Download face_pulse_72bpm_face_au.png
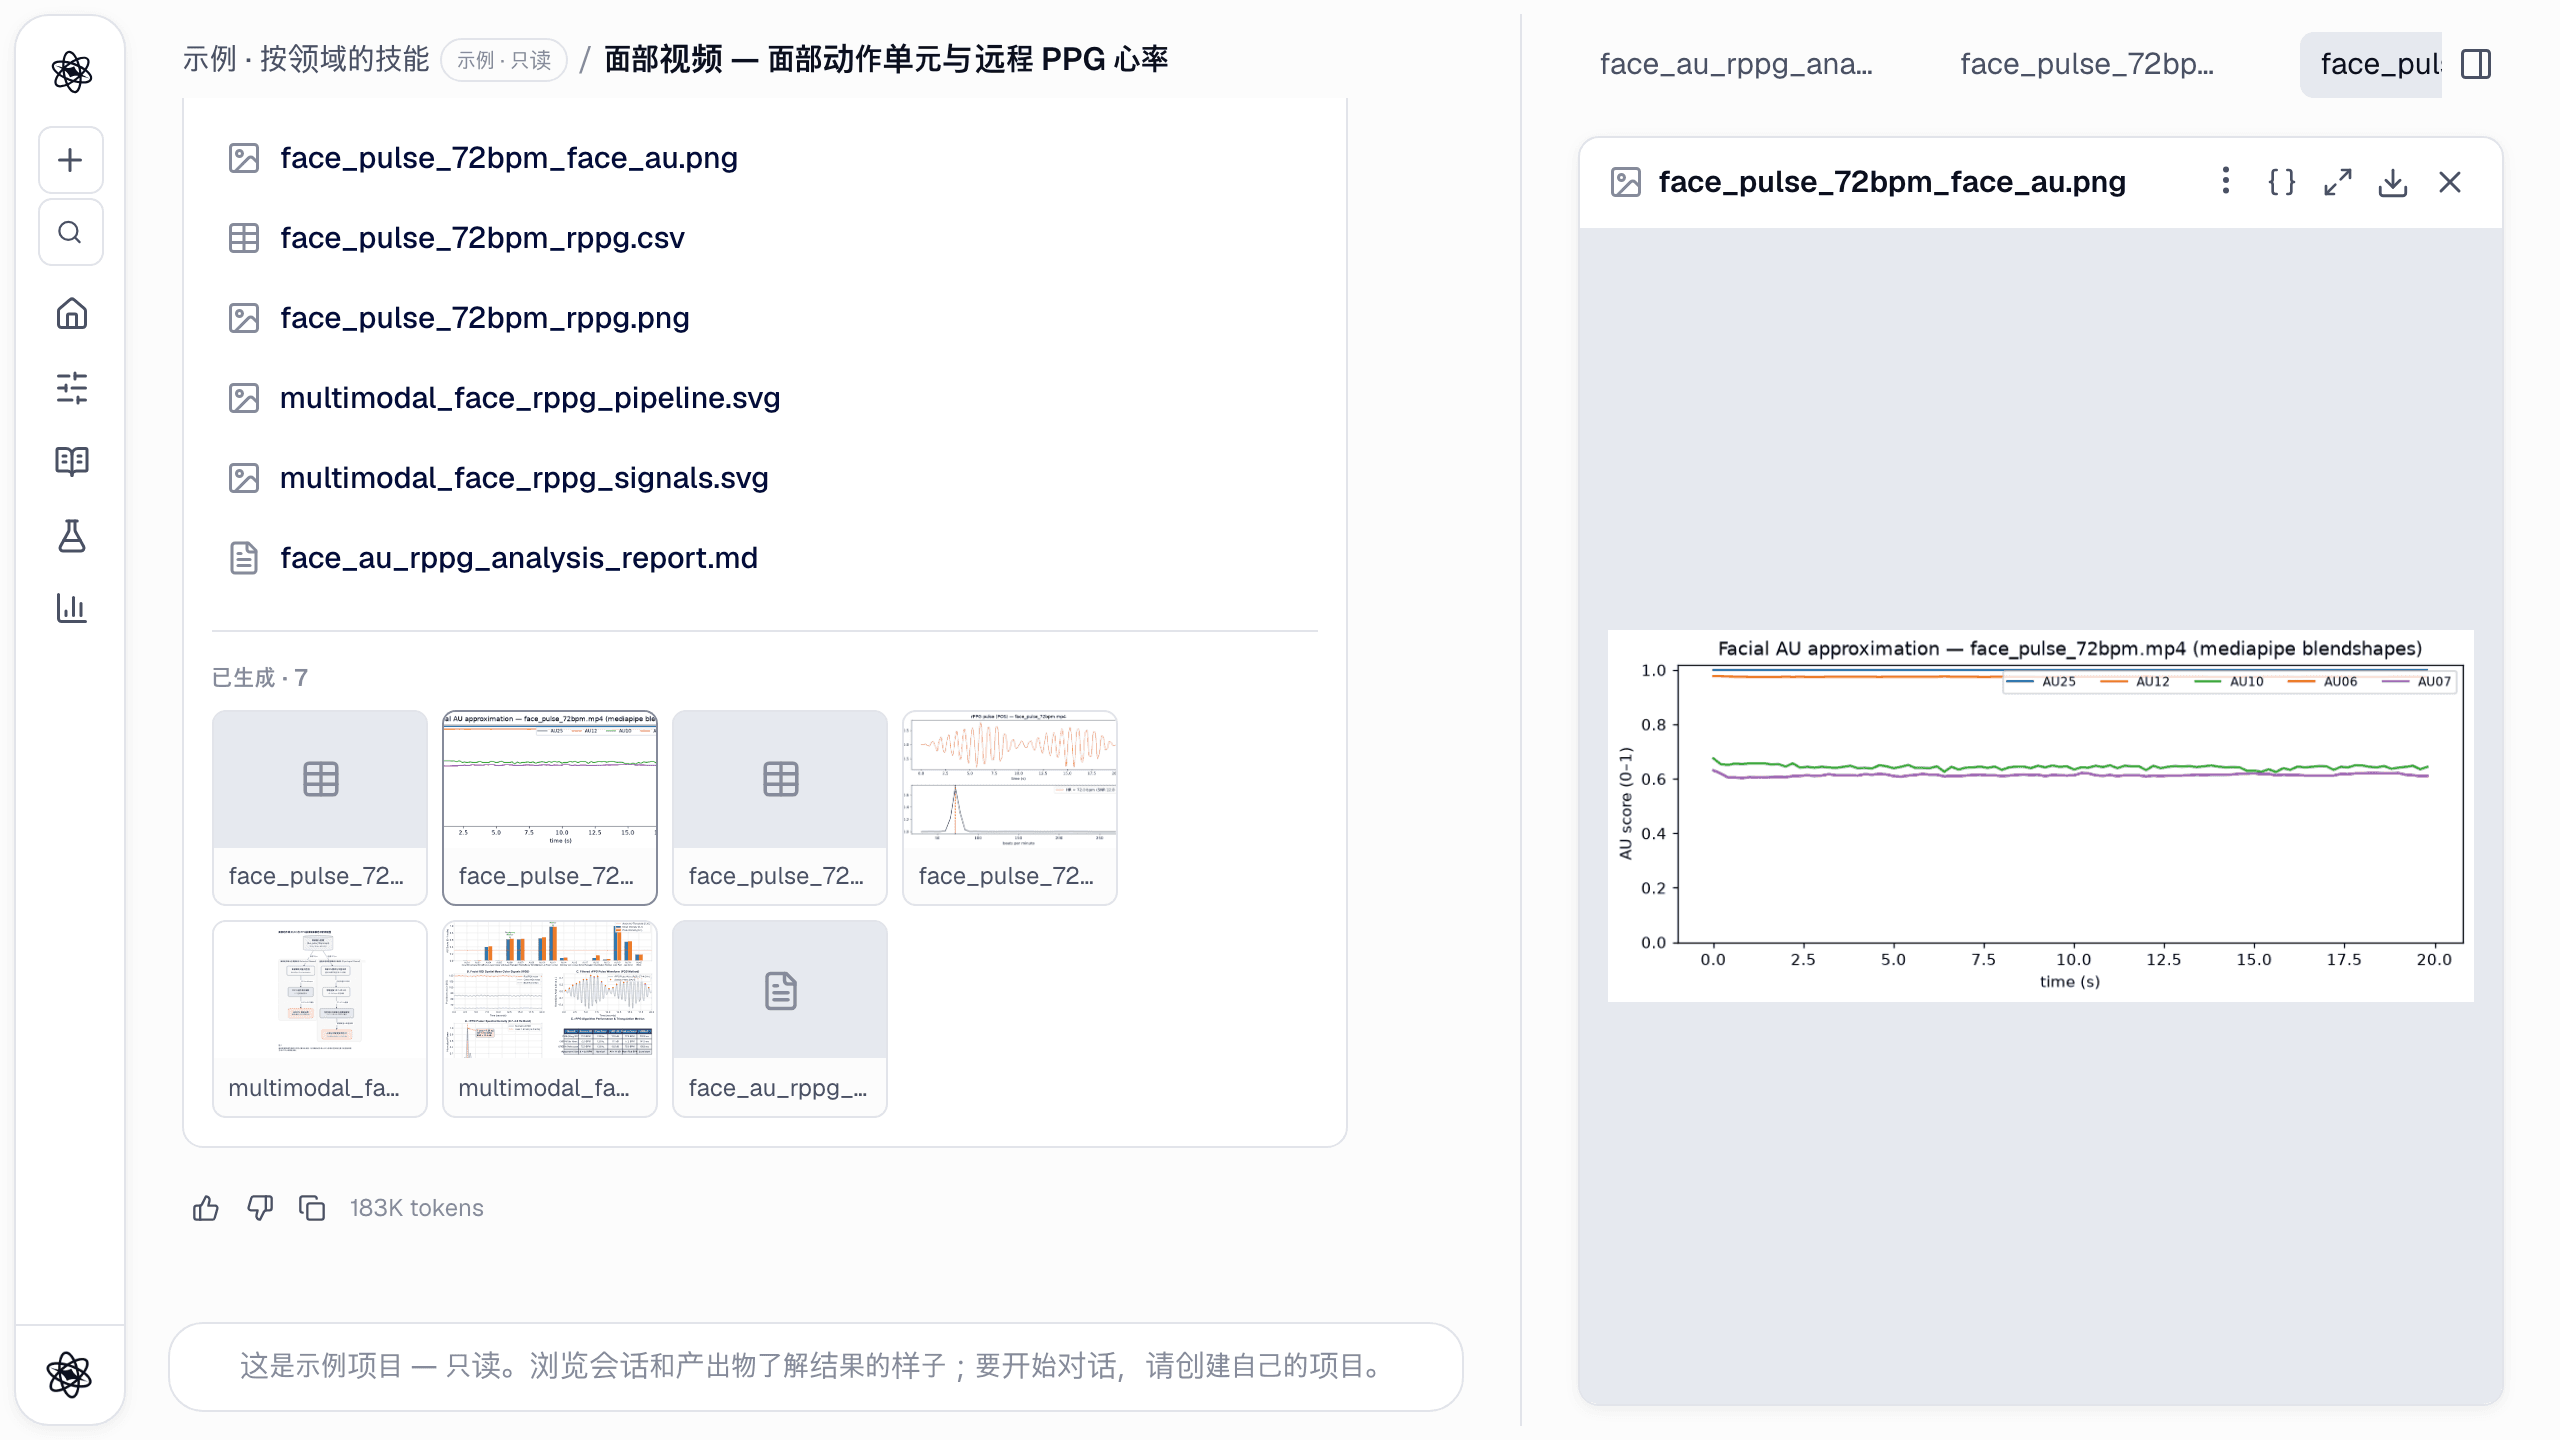 pyautogui.click(x=2393, y=182)
